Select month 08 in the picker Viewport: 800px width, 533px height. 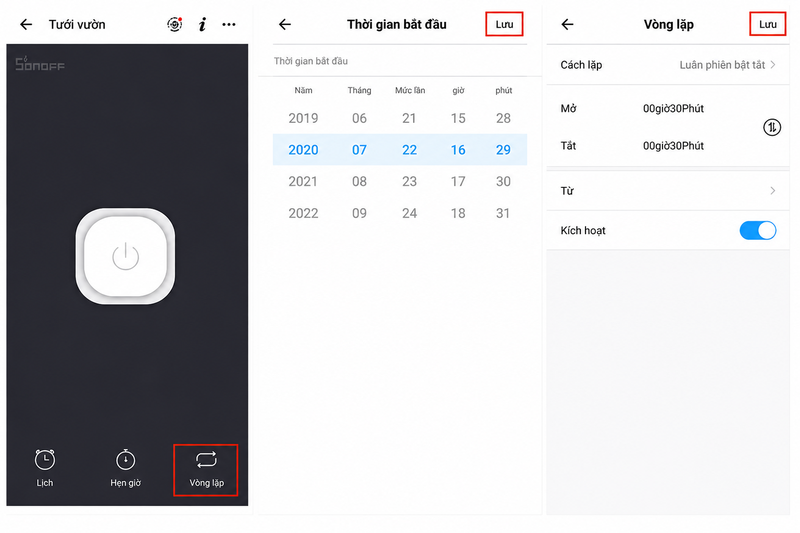tap(359, 182)
